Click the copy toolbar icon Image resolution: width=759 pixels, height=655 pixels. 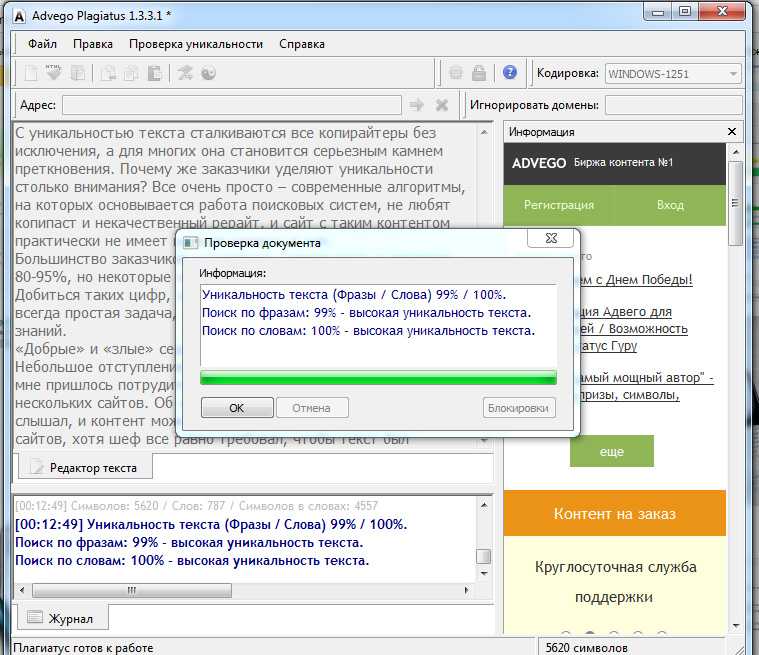point(131,74)
